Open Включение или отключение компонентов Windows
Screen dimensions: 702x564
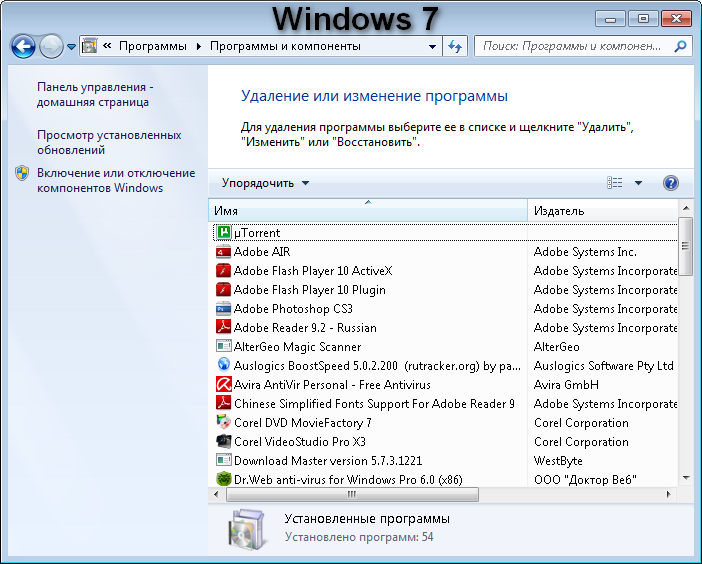tap(101, 180)
